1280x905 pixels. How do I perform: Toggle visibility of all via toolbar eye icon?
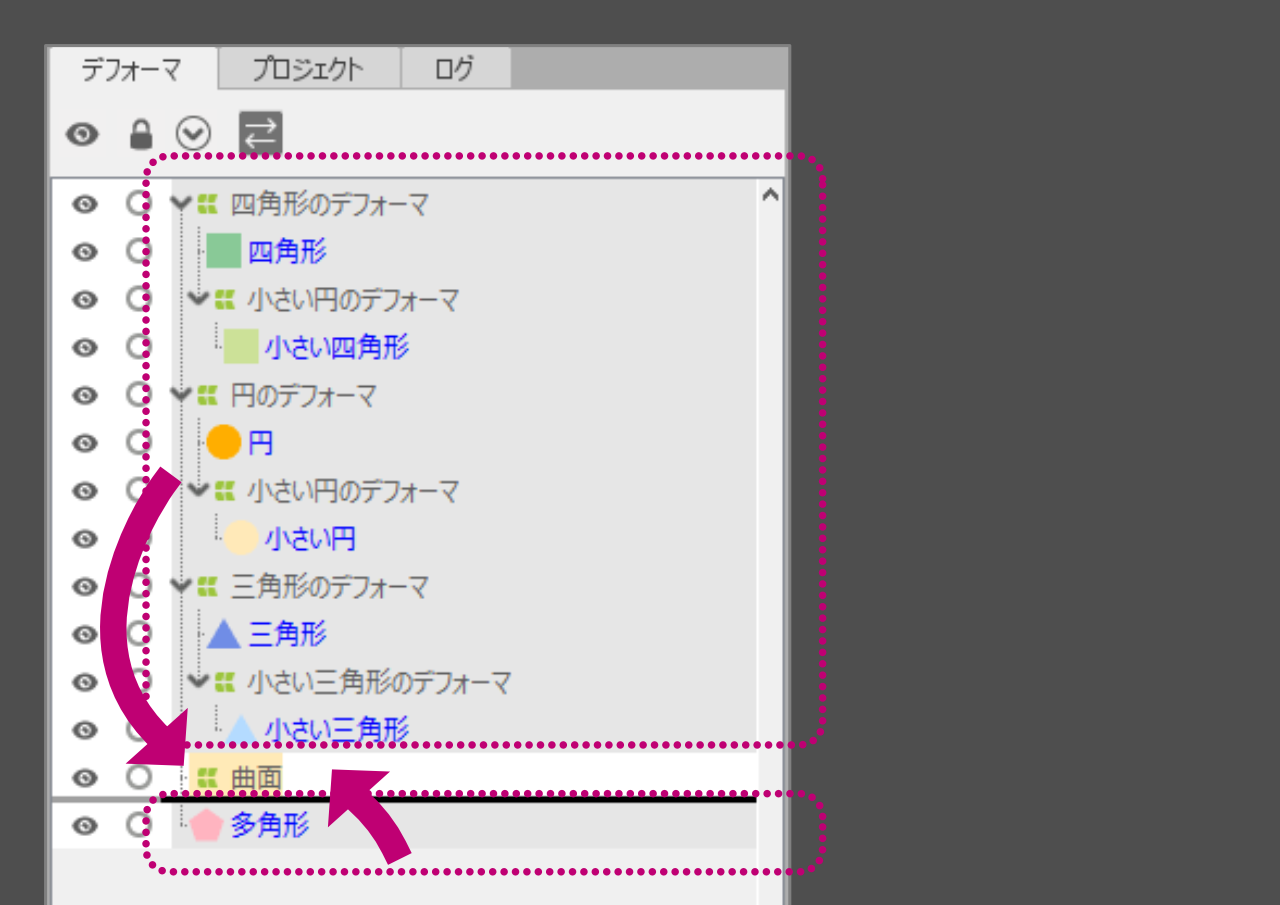[83, 134]
